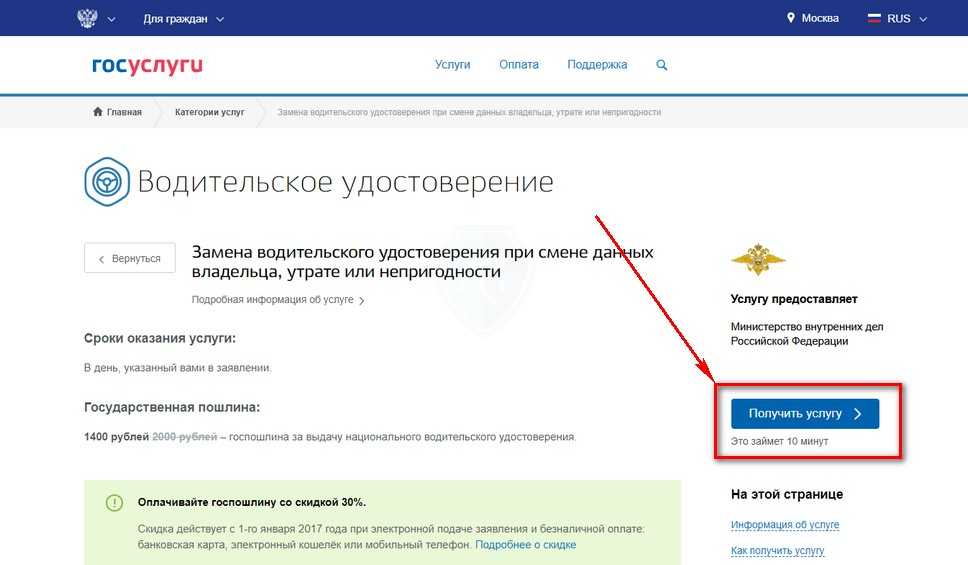This screenshot has width=968, height=565.
Task: Click the 'Как получить услугу' link
Action: [777, 551]
